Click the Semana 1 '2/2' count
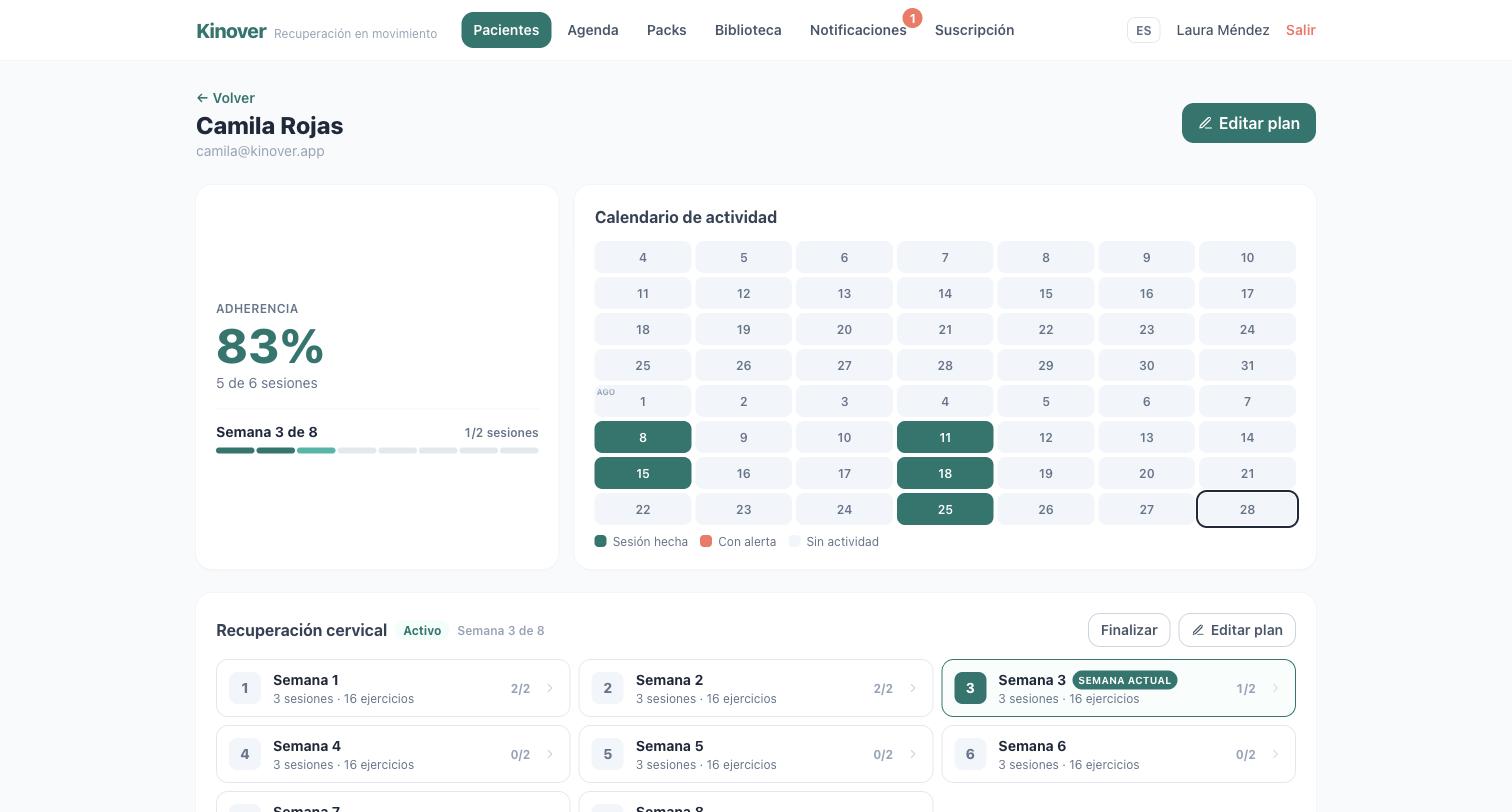 click(520, 688)
